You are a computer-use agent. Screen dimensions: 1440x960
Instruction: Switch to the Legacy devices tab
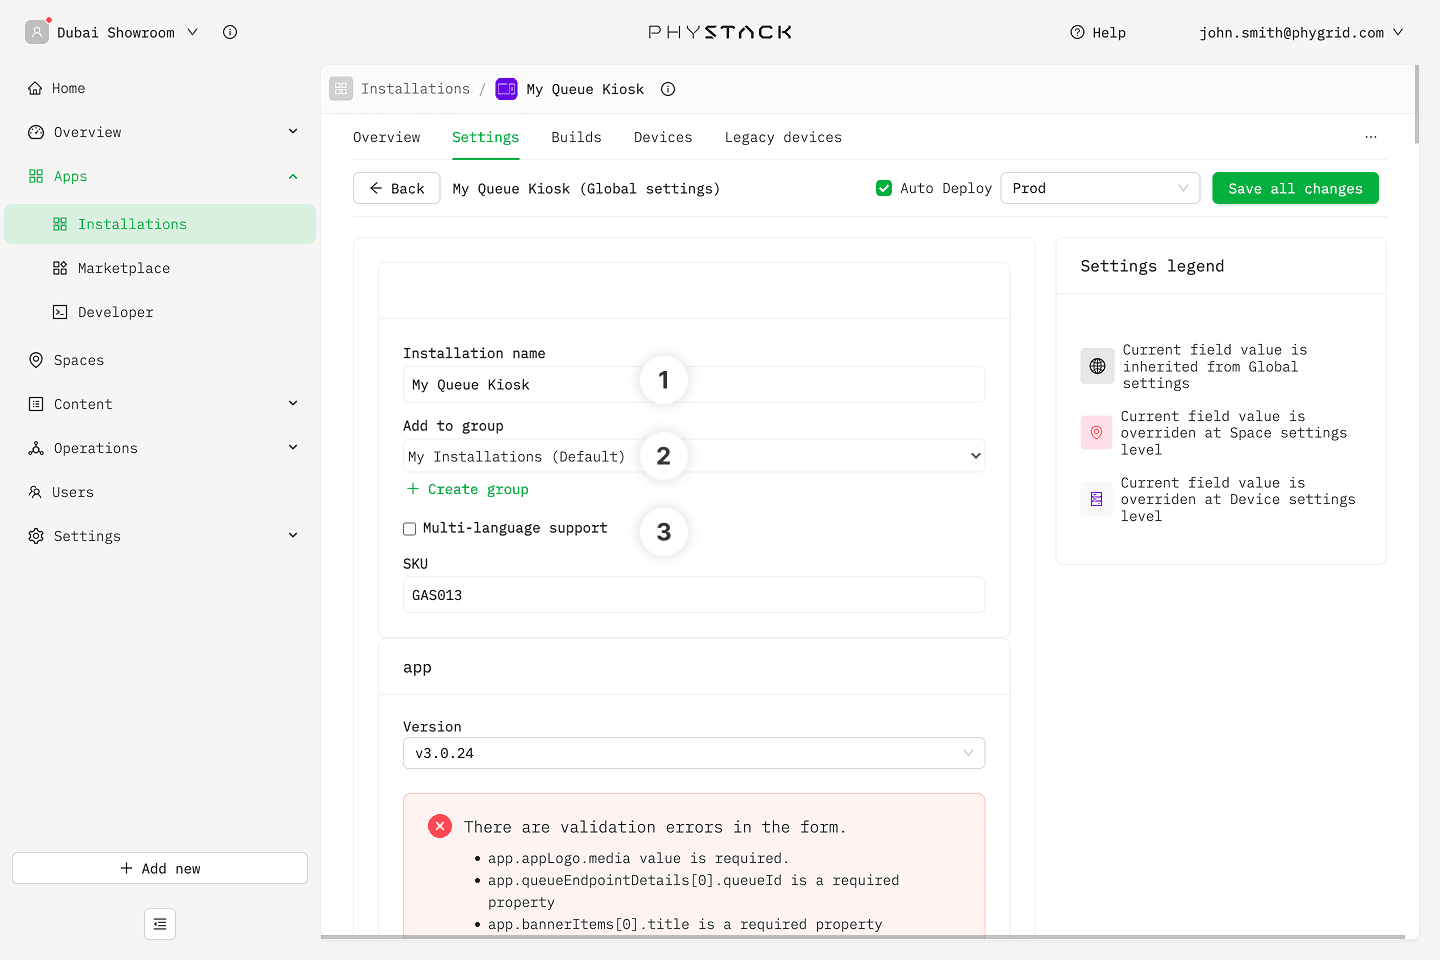(783, 137)
